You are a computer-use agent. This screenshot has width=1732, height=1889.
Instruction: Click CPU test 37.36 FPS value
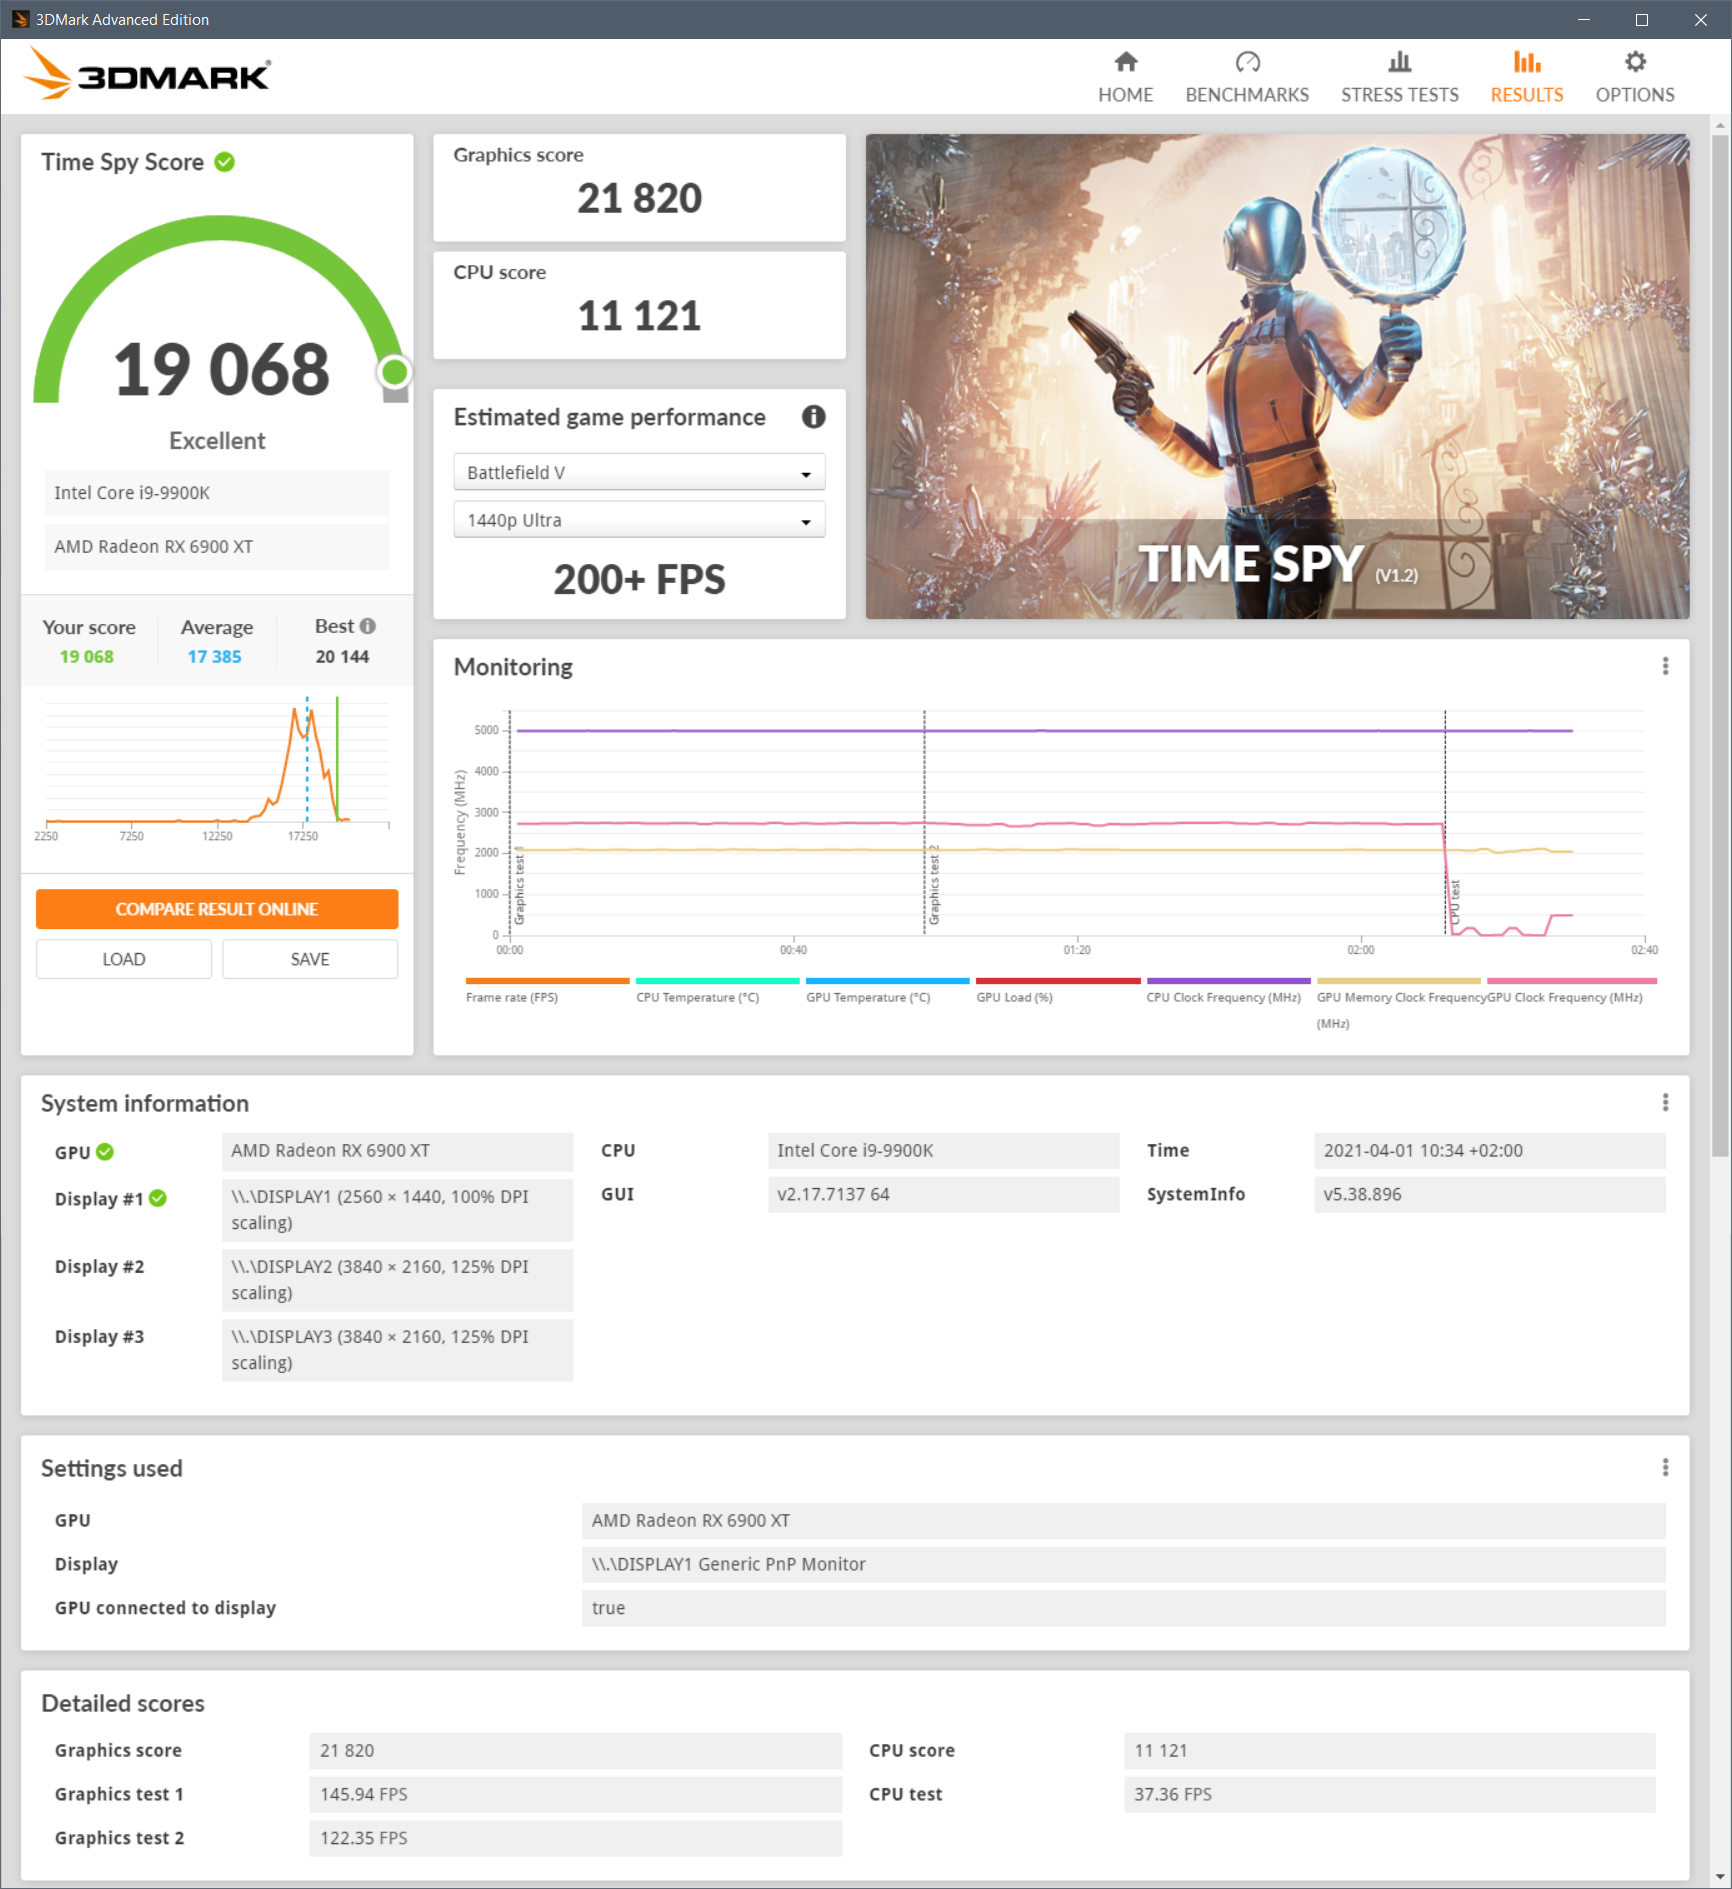coord(1390,1795)
